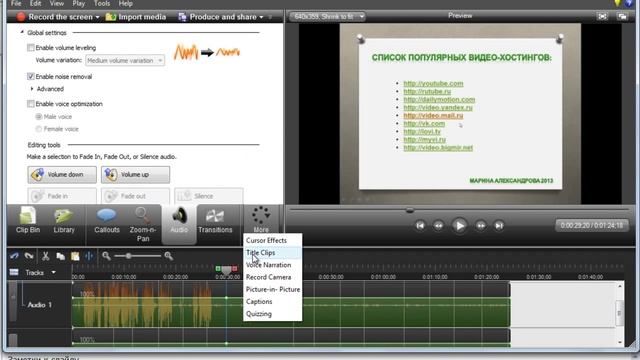Open Produce and share dropdown arrow

262,17
